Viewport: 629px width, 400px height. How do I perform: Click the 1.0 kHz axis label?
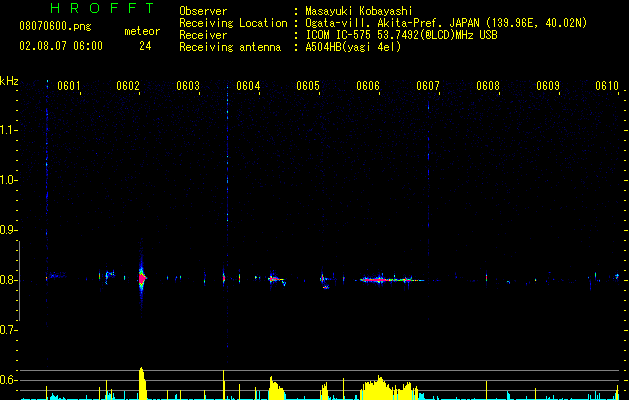click(x=8, y=181)
